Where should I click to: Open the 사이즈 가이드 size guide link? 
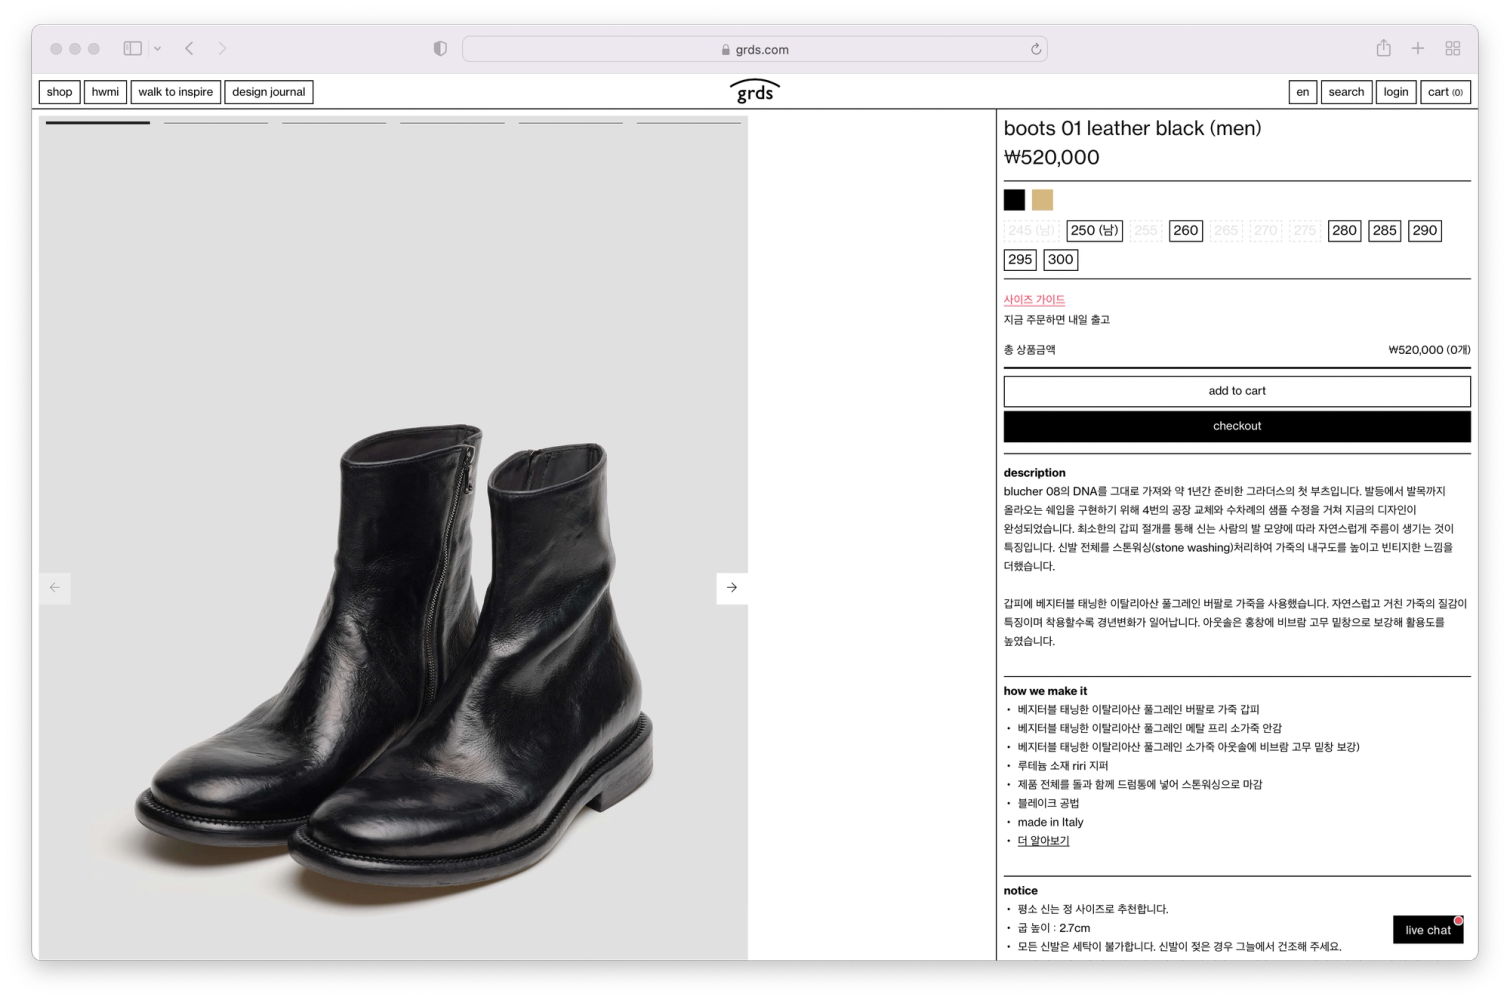(x=1034, y=300)
